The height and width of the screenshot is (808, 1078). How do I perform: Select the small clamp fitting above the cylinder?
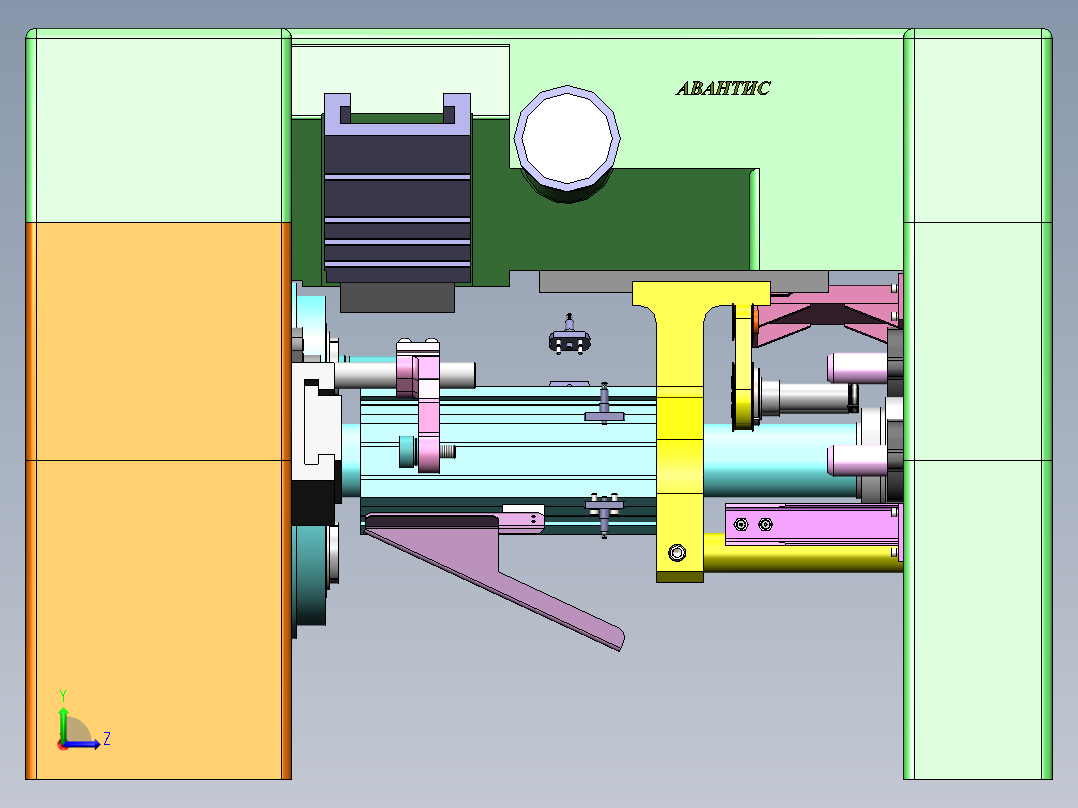569,341
